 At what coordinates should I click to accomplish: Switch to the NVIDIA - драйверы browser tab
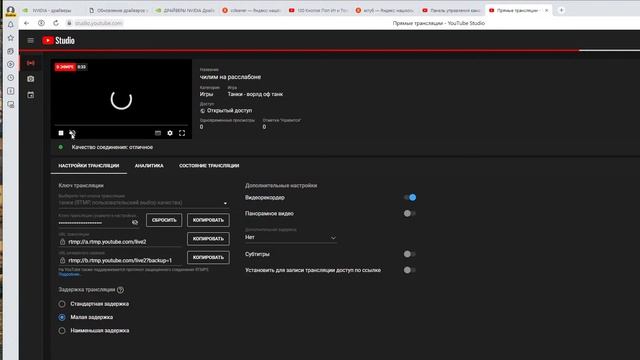click(51, 10)
